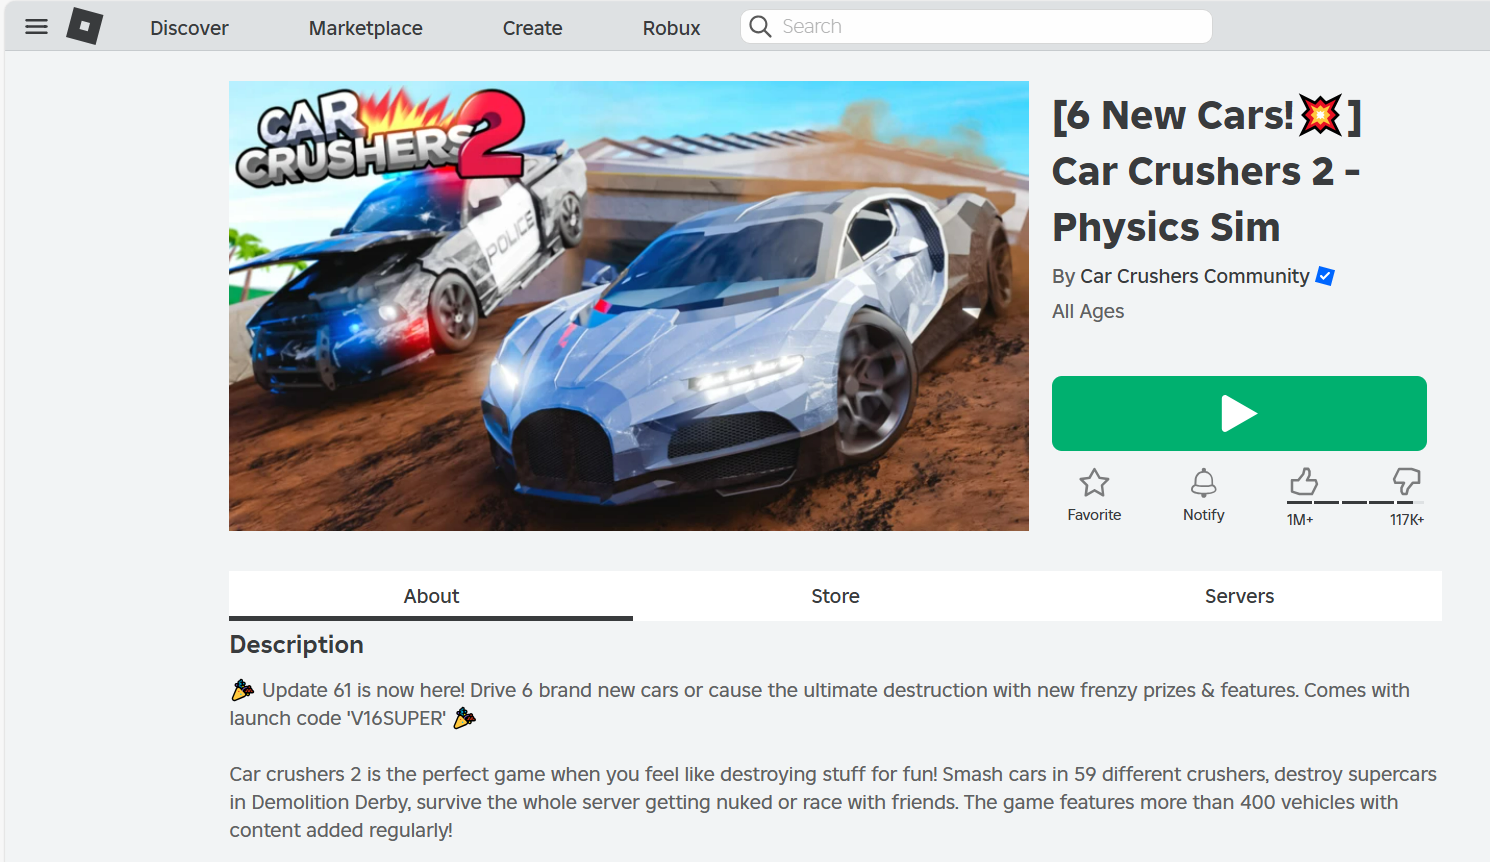Open the Robux page
Screen dimensions: 1490x862
tap(672, 28)
